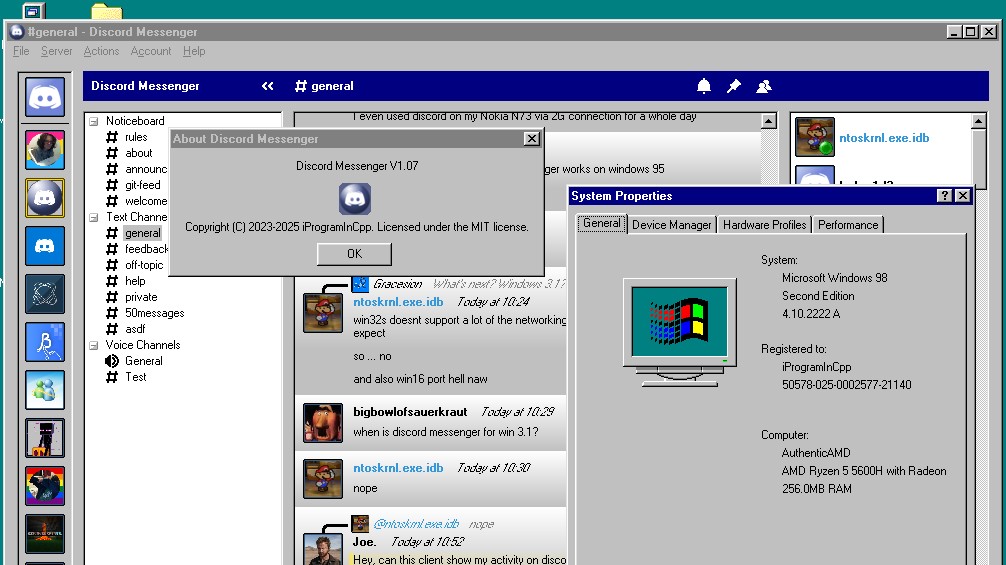Switch to the Device Manager tab
1006x565 pixels.
[x=672, y=225]
